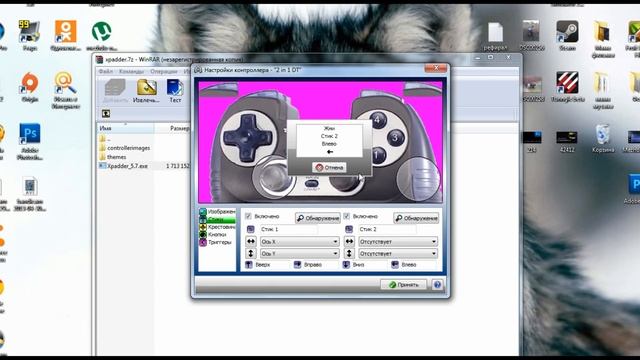Open the Steam desktop shortcut
640x360 pixels.
[x=567, y=36]
